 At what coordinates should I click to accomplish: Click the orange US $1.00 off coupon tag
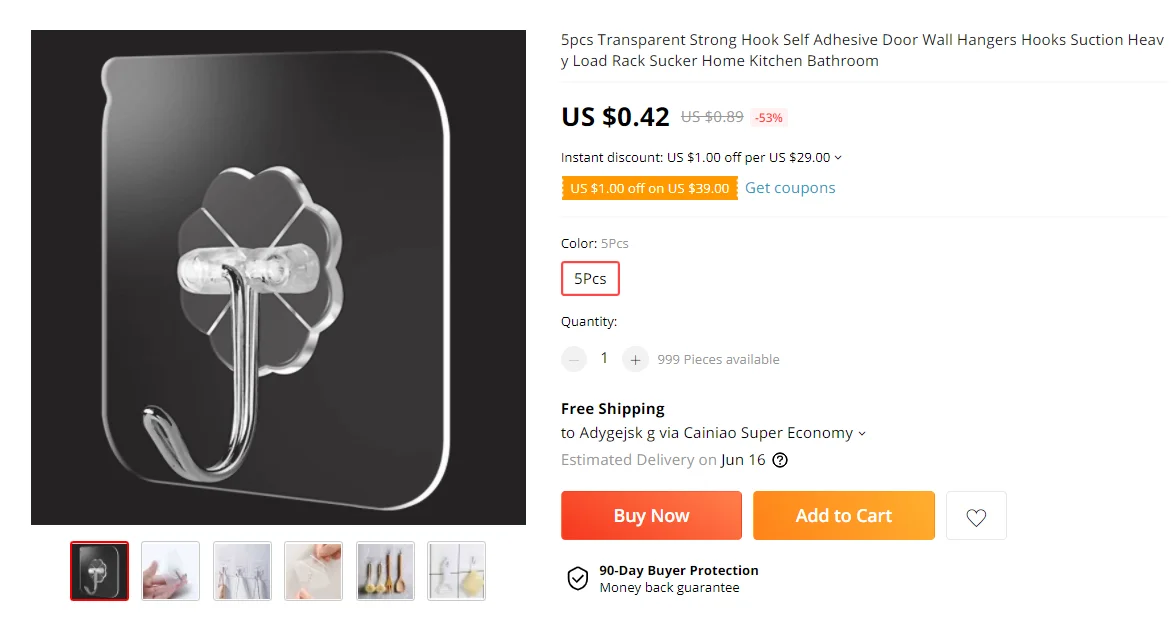point(649,188)
